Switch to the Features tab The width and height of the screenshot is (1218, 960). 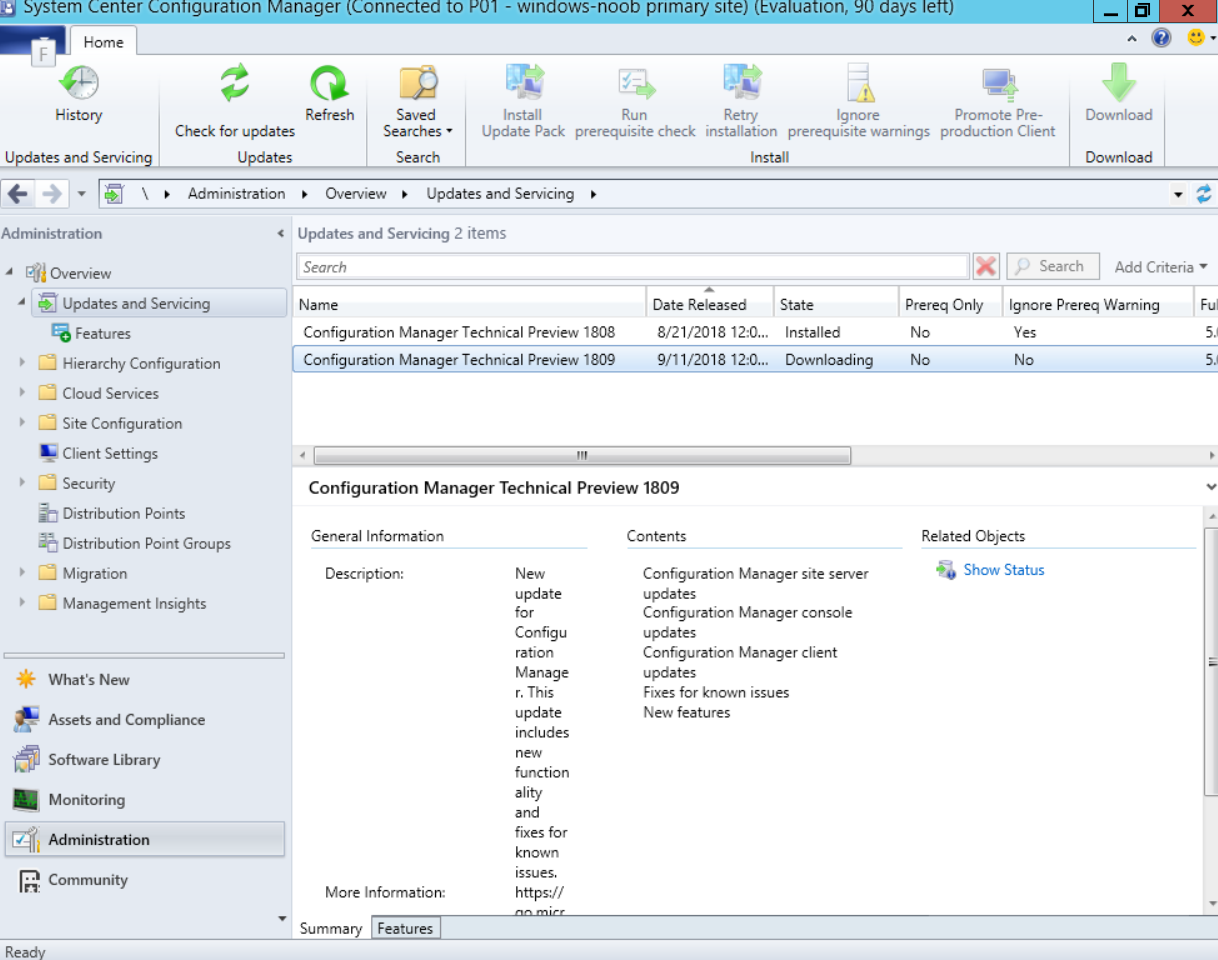[405, 928]
